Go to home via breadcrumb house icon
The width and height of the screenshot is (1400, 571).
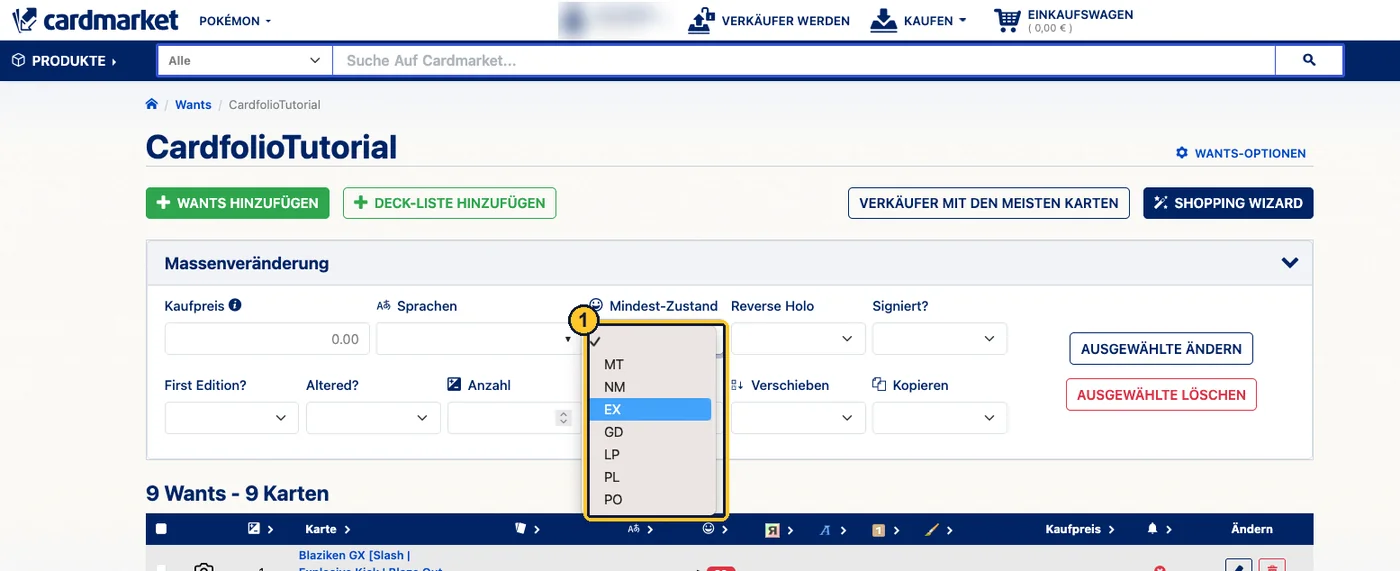tap(152, 104)
